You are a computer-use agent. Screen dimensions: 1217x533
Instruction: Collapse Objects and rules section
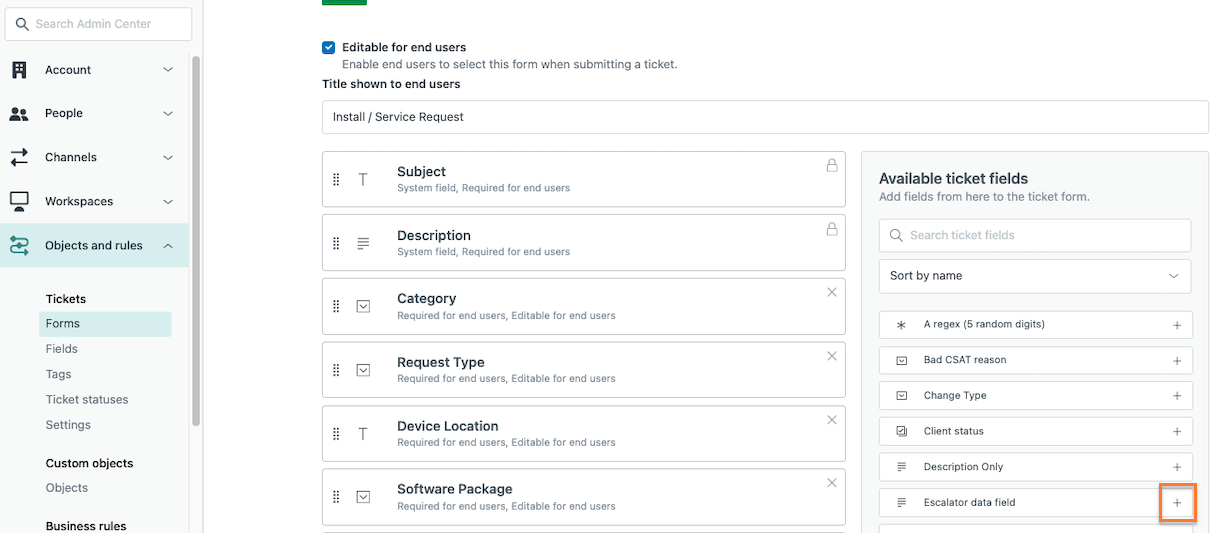[94, 245]
